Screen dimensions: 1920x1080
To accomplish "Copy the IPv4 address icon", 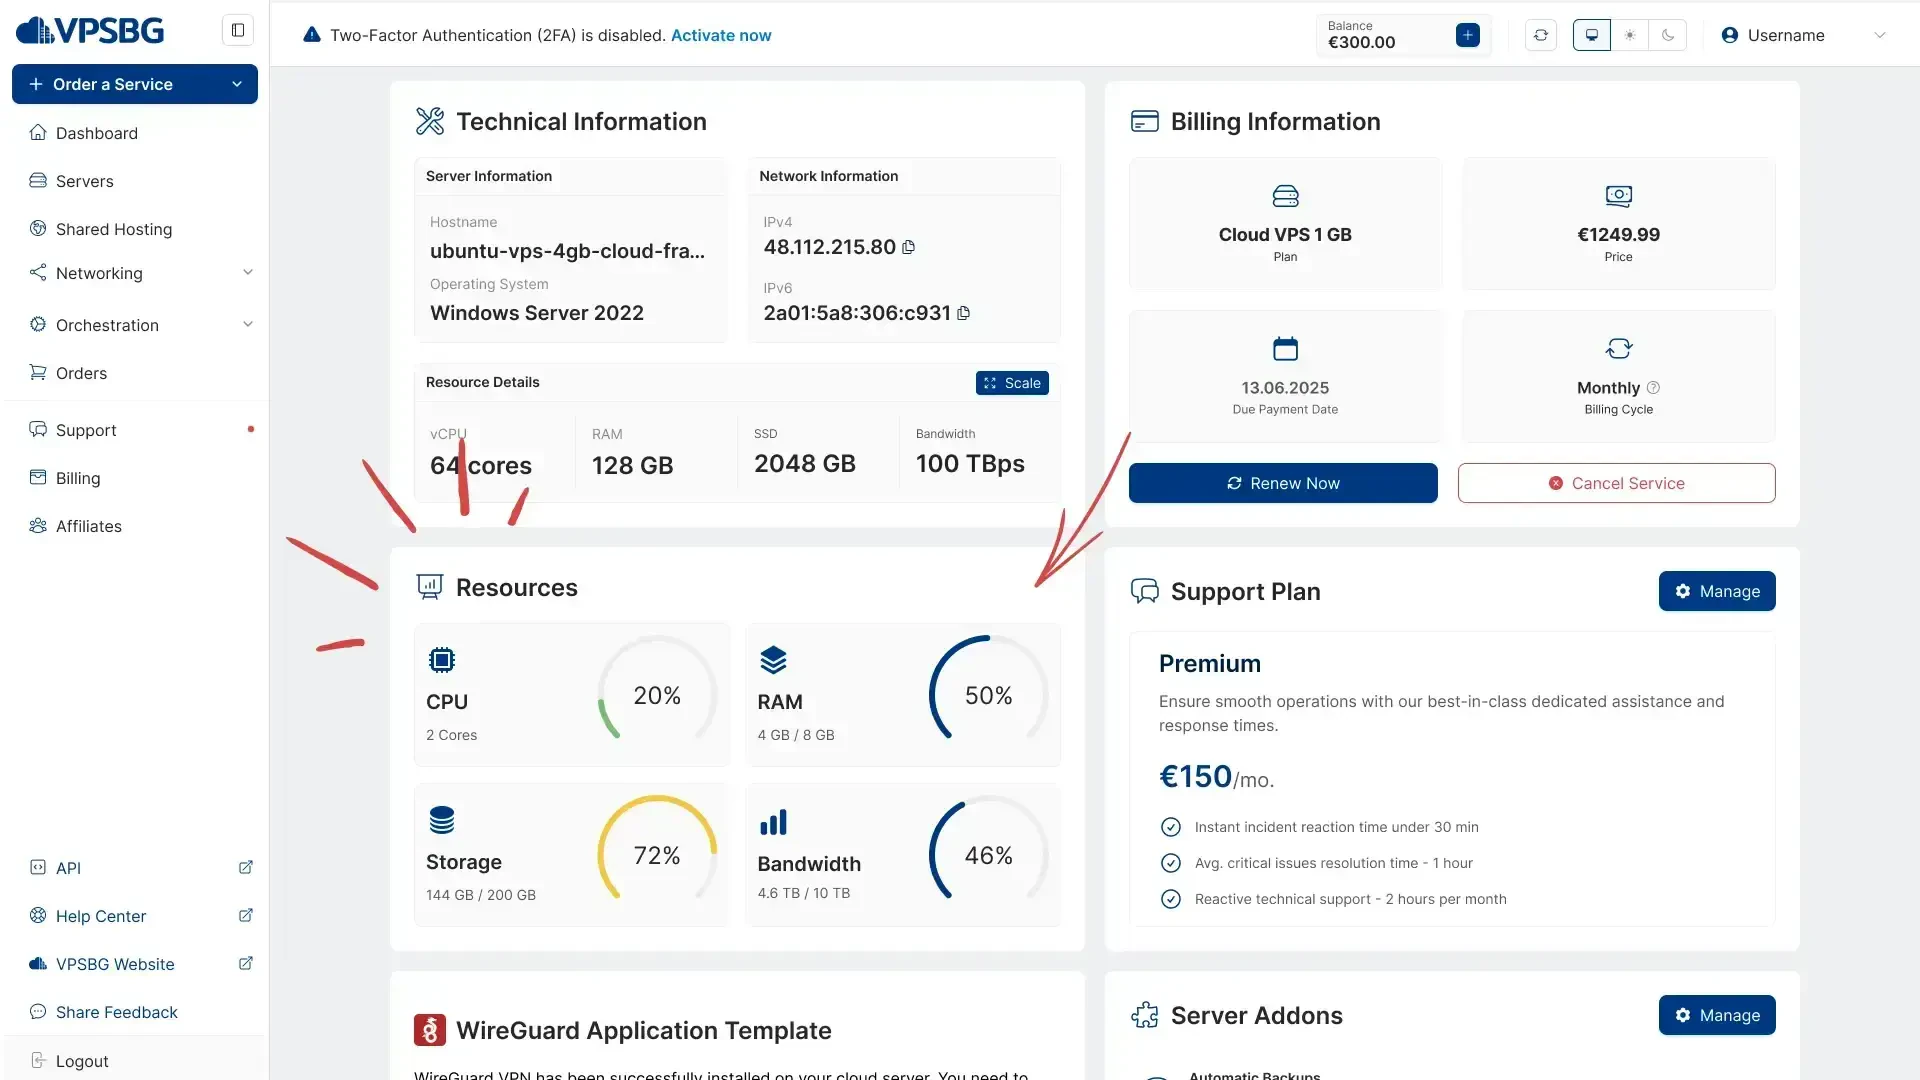I will click(x=908, y=247).
